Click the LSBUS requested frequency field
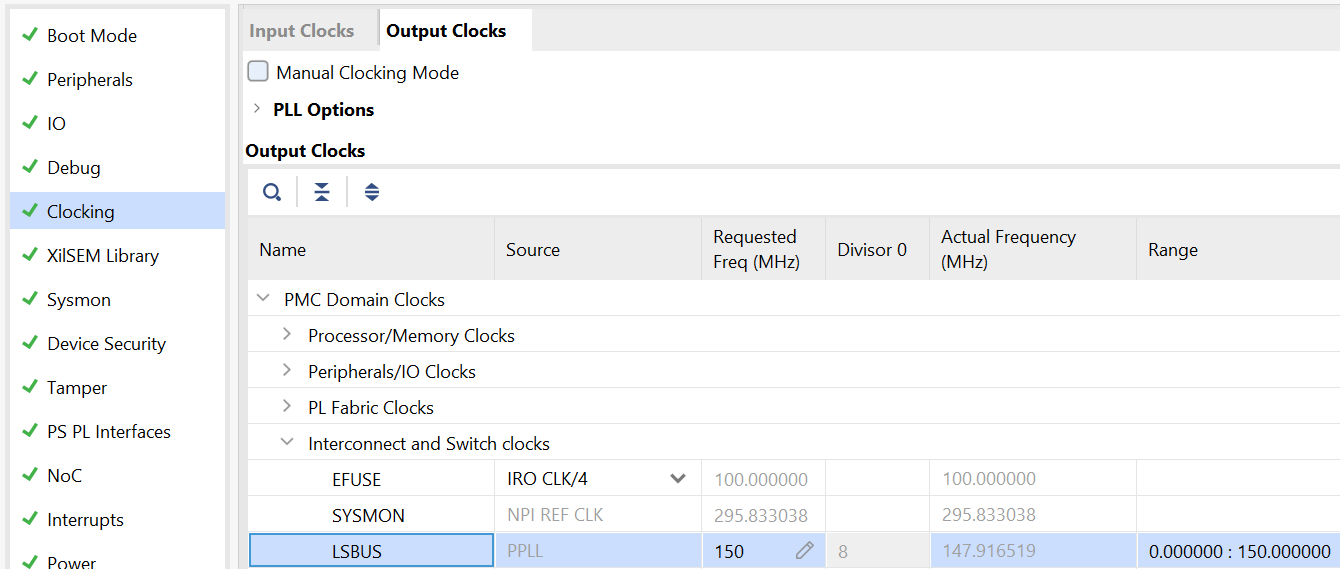 (750, 551)
